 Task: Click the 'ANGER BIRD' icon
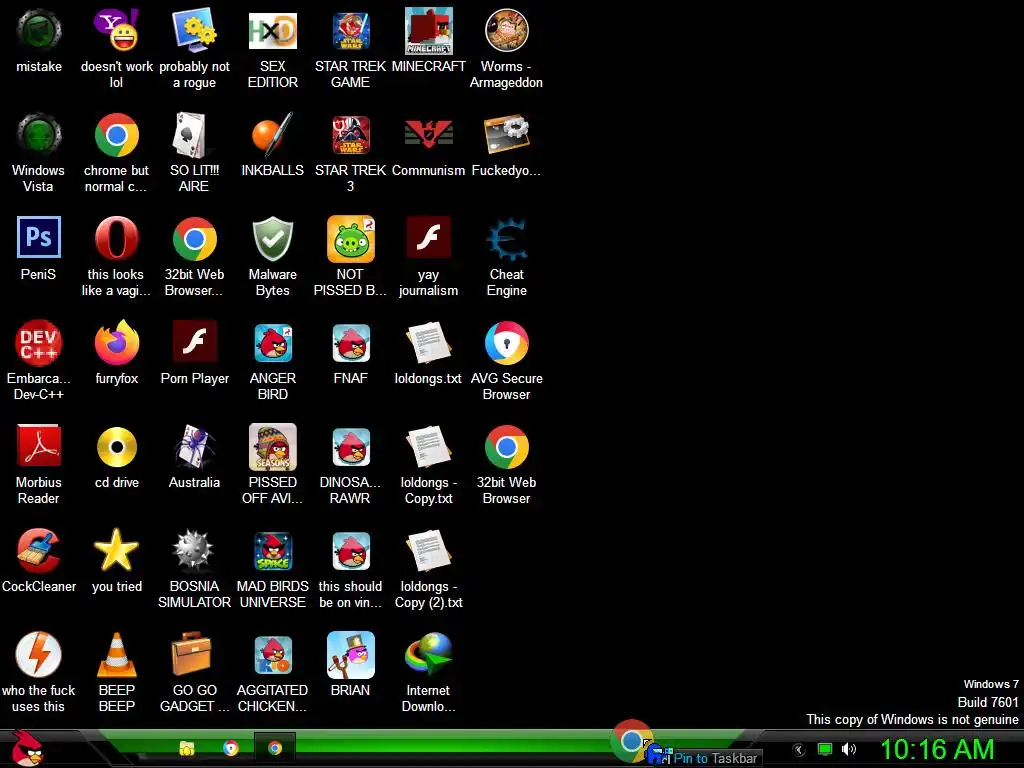(x=272, y=343)
